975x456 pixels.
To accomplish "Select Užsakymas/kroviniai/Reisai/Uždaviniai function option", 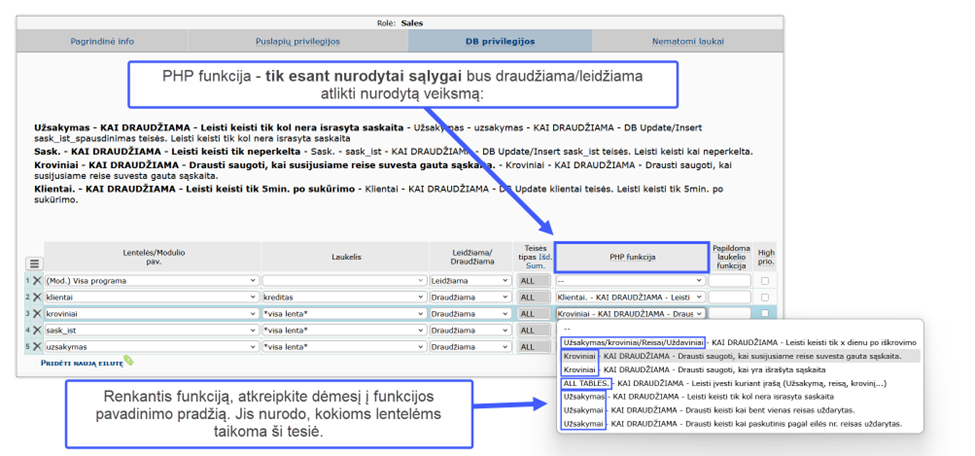I will click(x=739, y=342).
